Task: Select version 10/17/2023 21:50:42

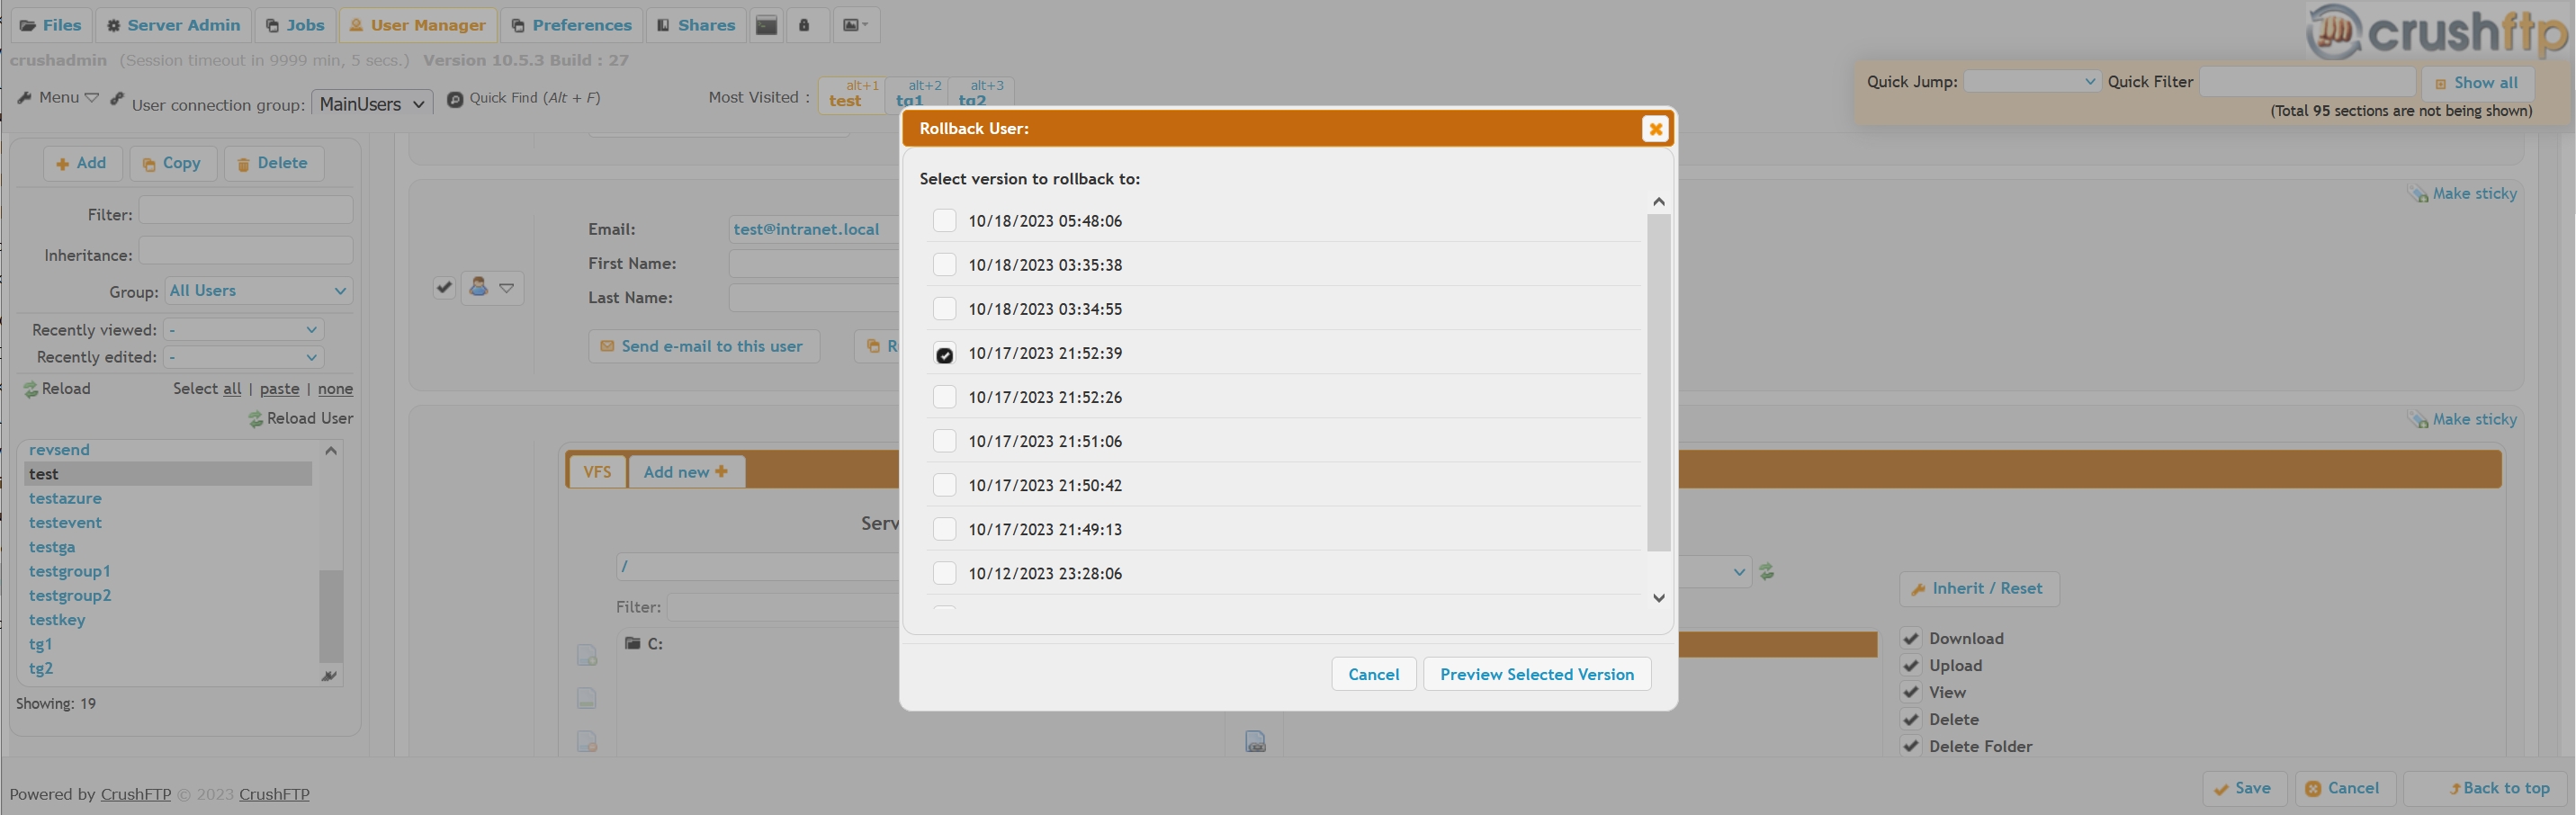Action: (944, 484)
